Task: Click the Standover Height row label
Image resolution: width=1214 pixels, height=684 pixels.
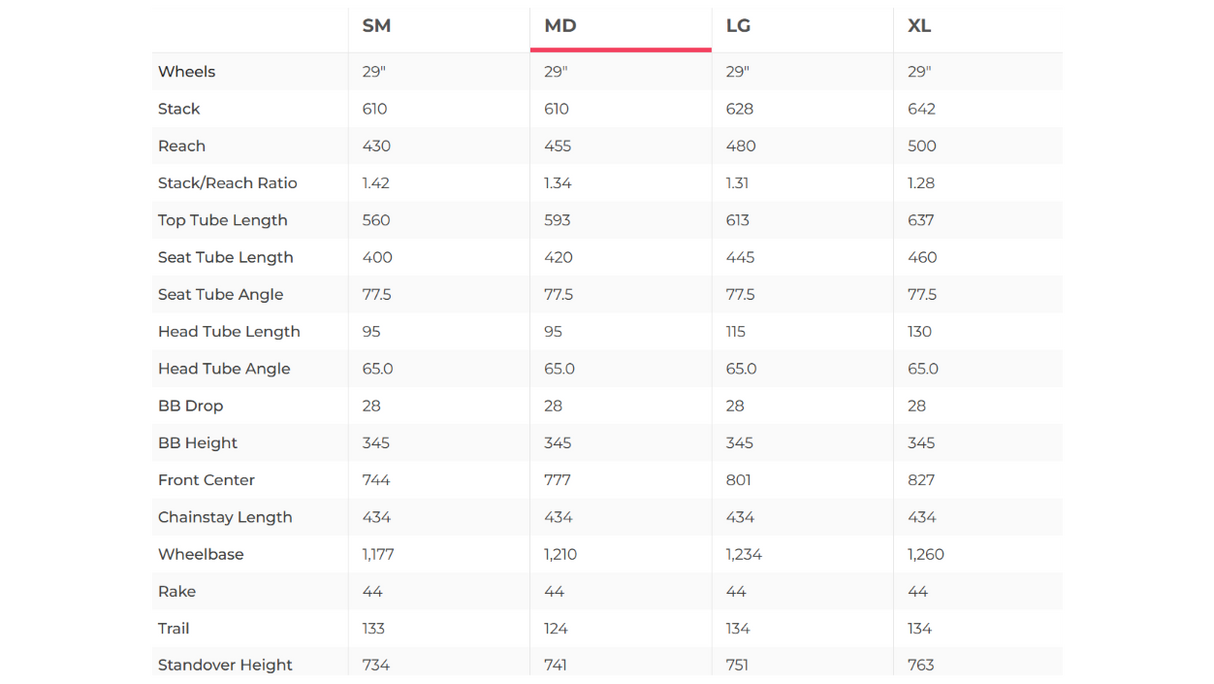Action: (225, 665)
